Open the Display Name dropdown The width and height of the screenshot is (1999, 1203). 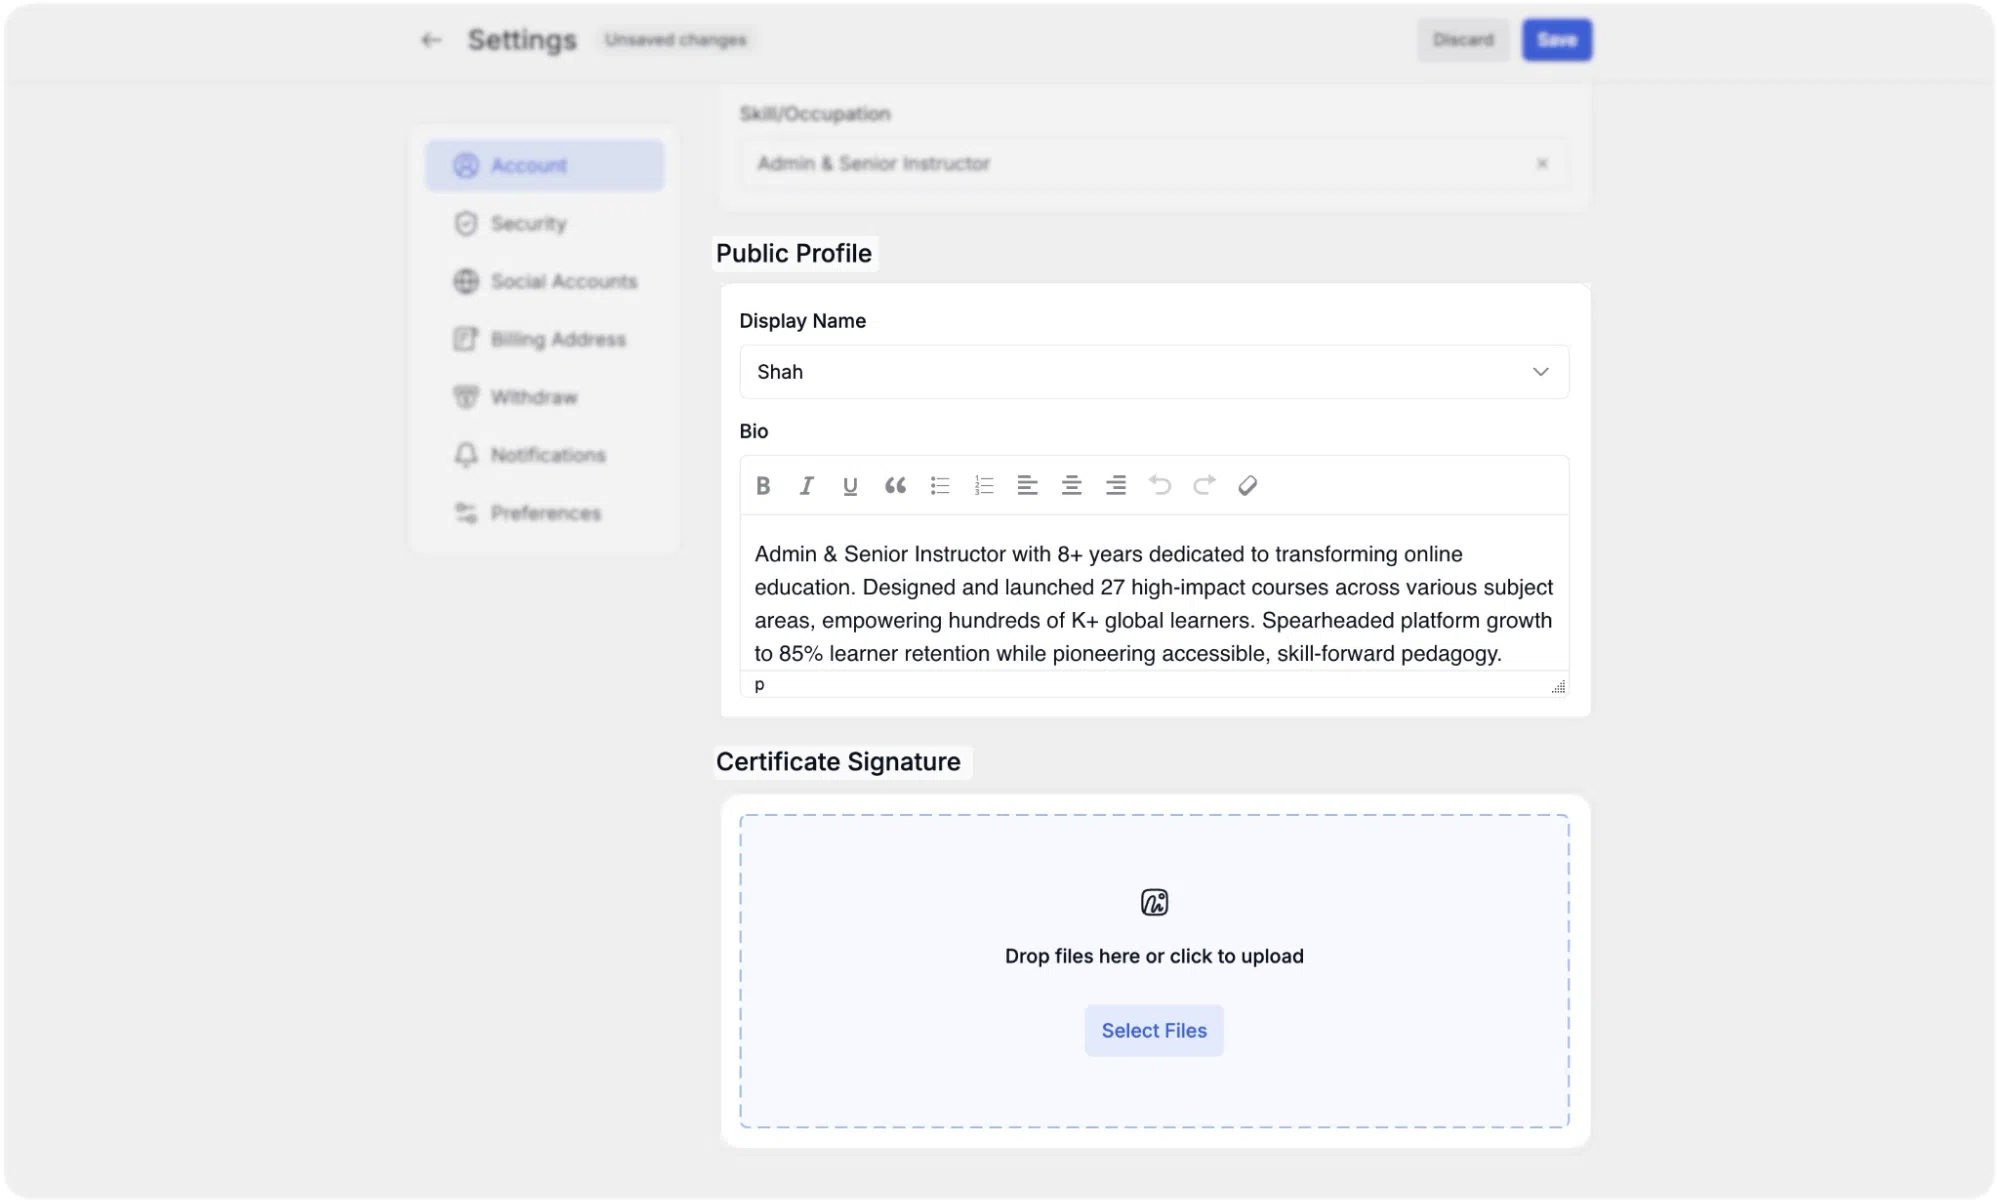(x=1154, y=372)
